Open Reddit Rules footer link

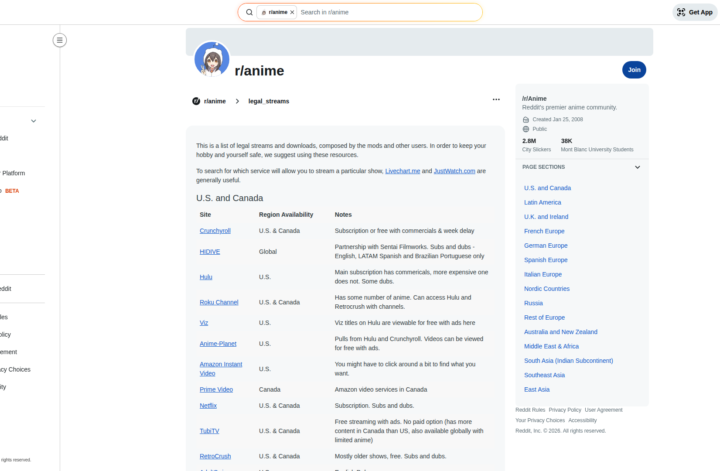[x=530, y=409]
